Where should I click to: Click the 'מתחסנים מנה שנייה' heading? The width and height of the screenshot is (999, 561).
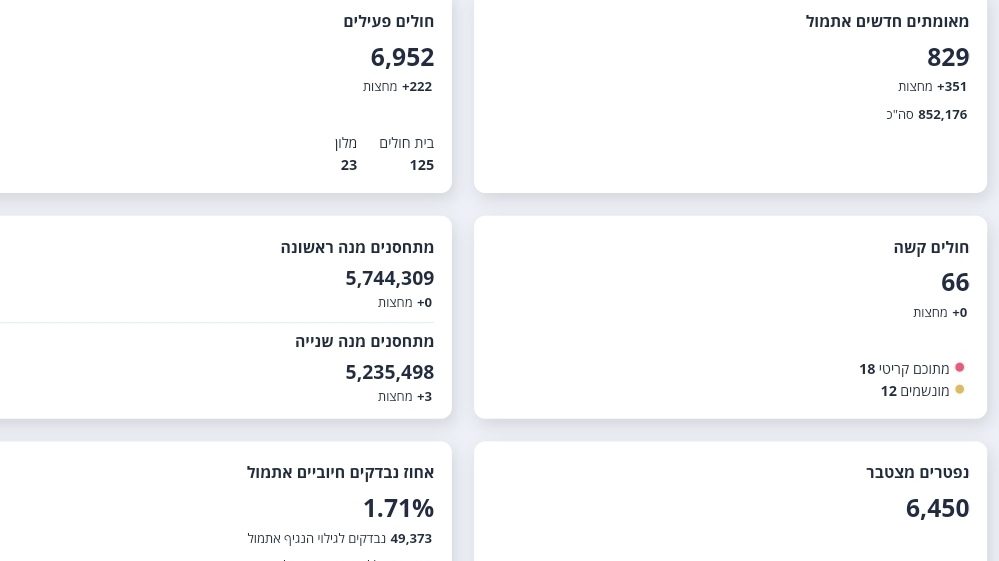click(364, 341)
